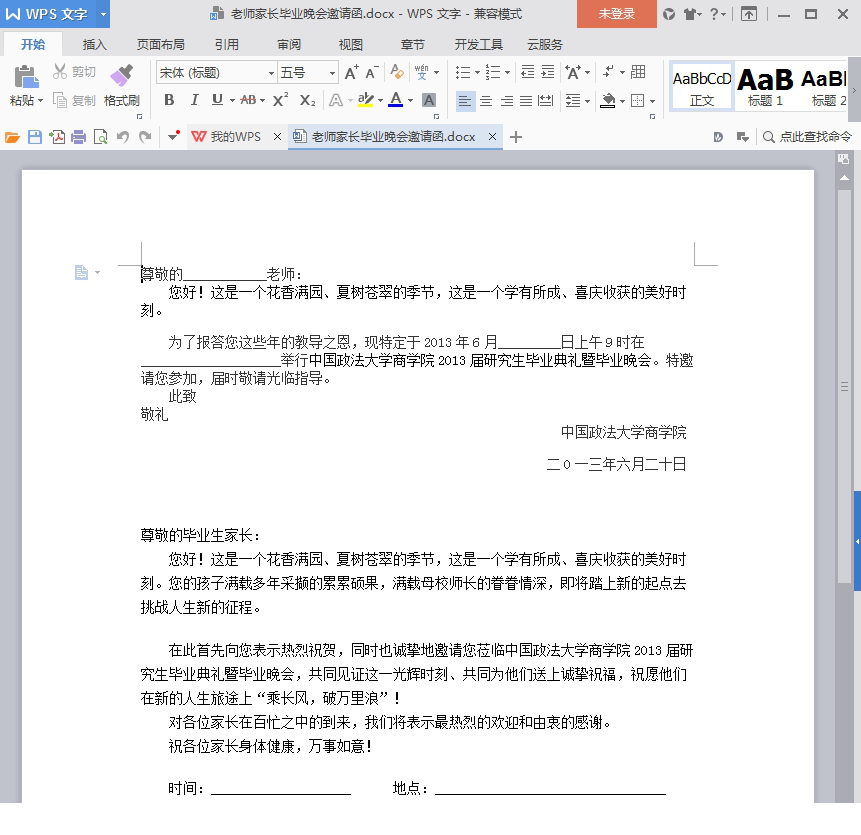Click the ribbon collapse upload-arrow icon
861x835 pixels.
749,14
